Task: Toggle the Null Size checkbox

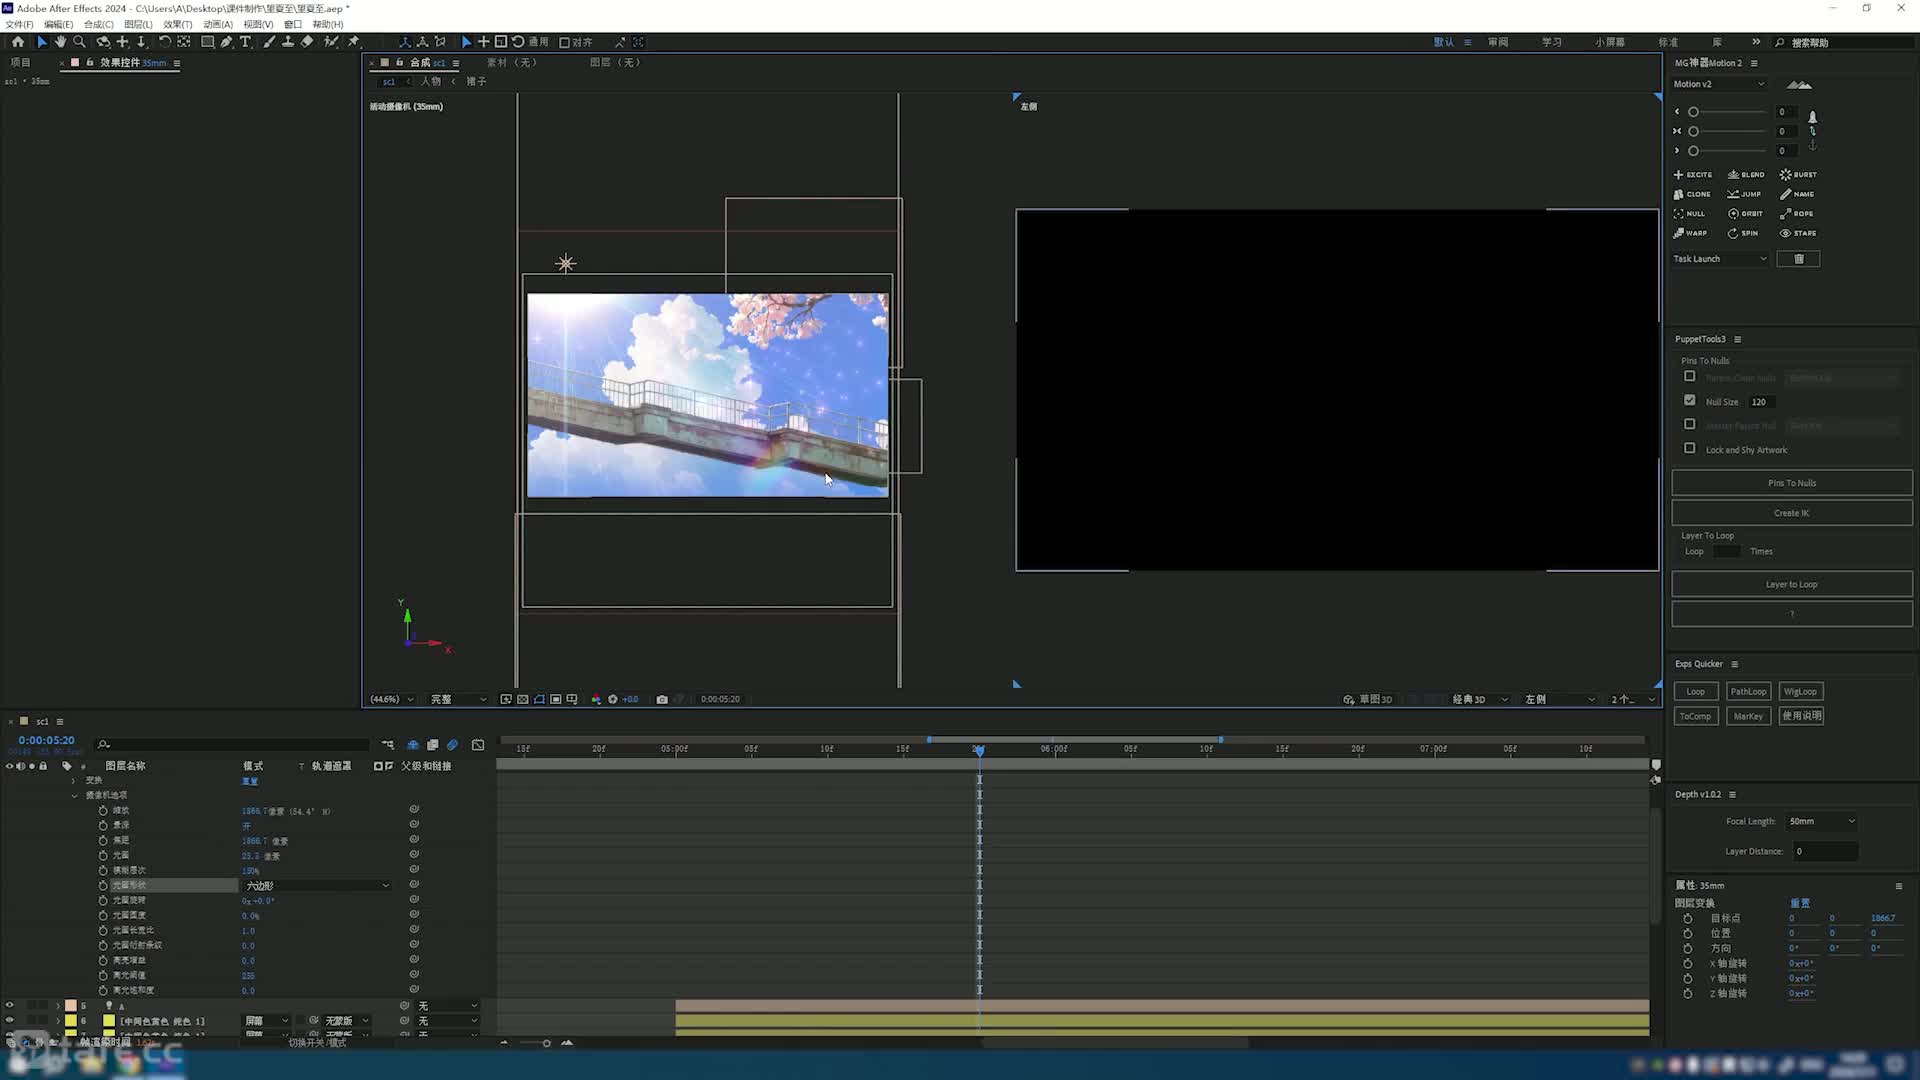Action: pos(1690,400)
